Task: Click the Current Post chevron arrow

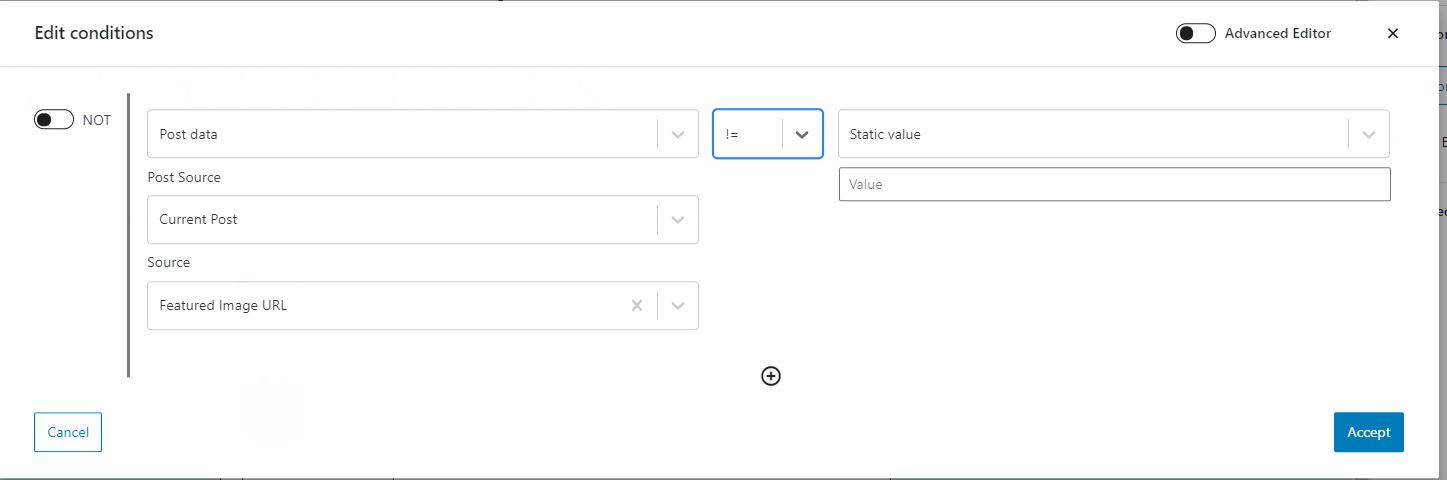Action: coord(678,220)
